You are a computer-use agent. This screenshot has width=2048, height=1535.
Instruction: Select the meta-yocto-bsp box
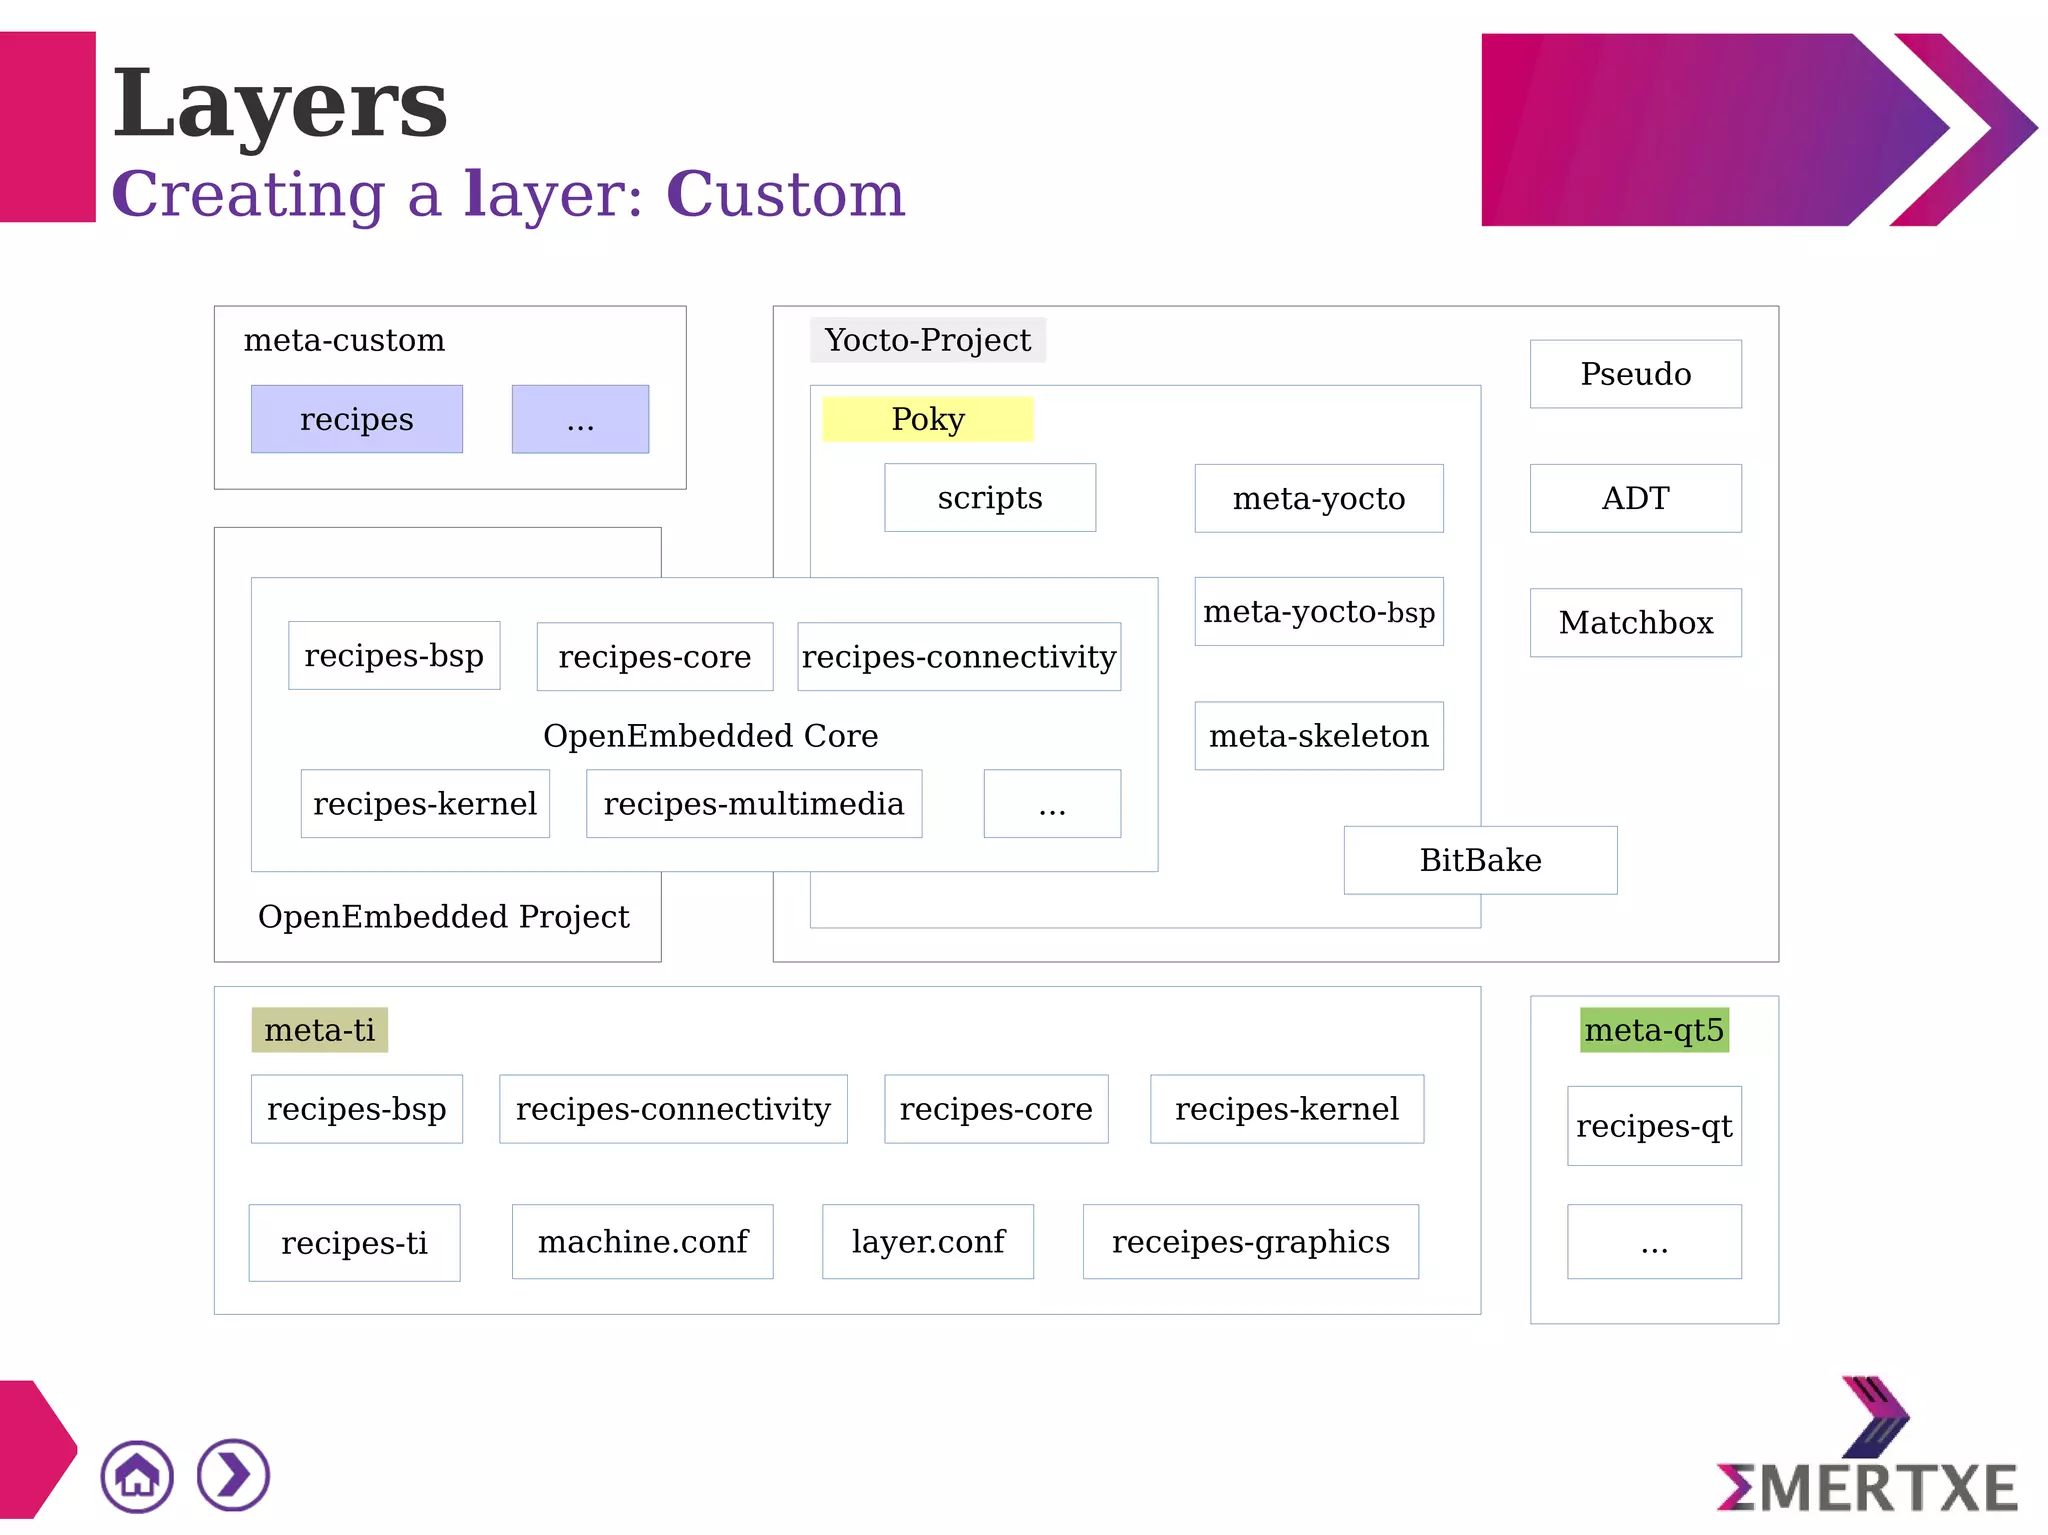pos(1318,611)
